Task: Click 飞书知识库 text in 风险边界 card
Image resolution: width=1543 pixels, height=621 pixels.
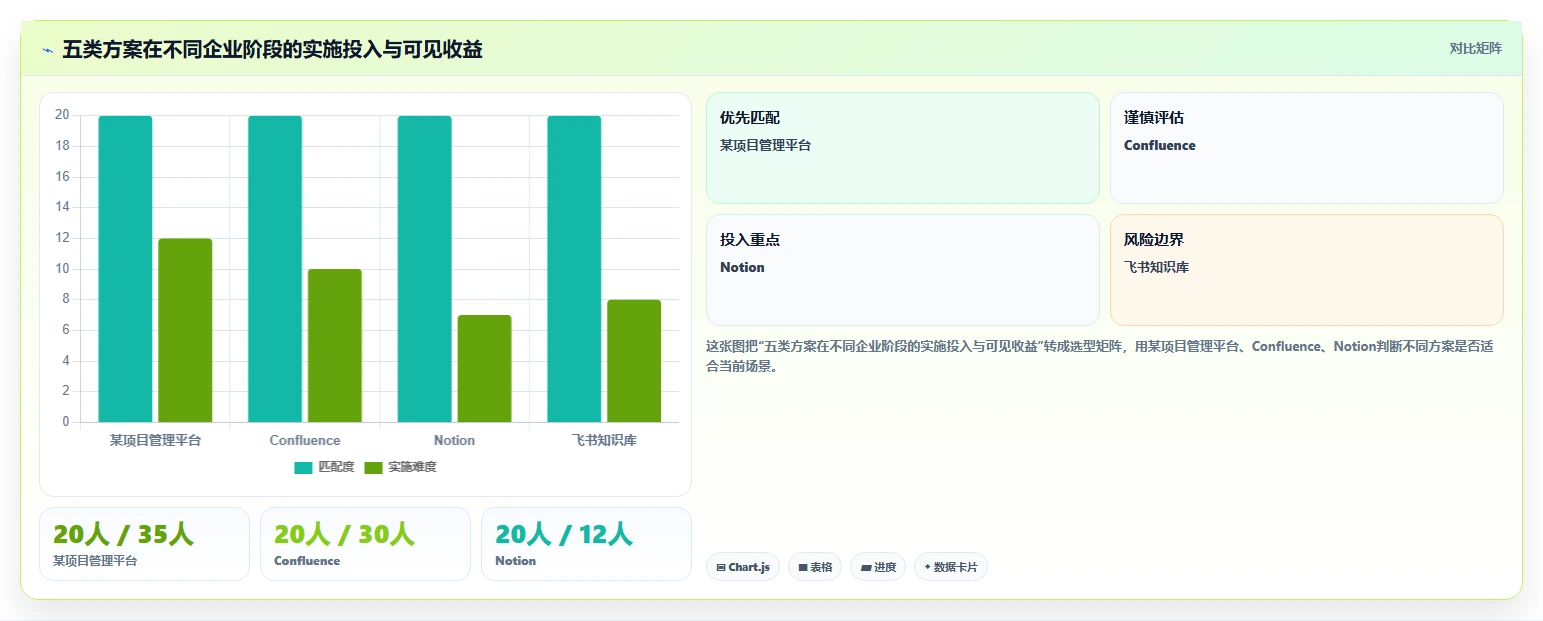Action: [x=1156, y=267]
